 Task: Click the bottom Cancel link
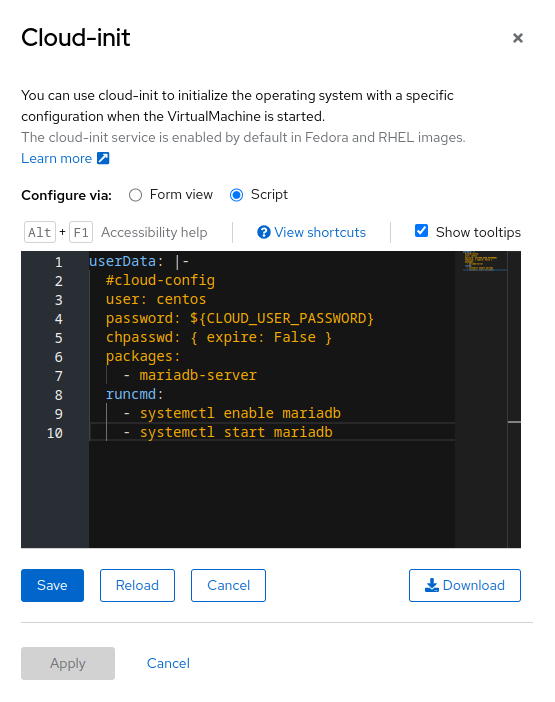[x=168, y=663]
